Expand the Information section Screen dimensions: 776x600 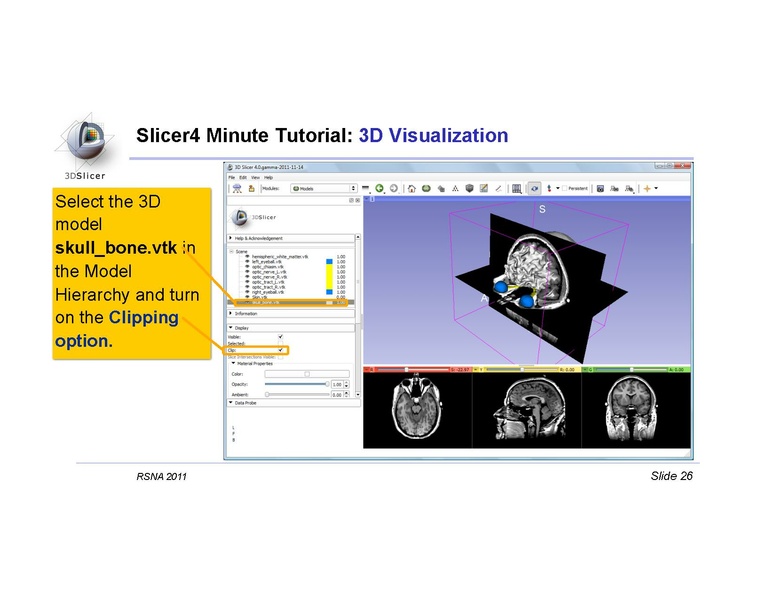291,314
